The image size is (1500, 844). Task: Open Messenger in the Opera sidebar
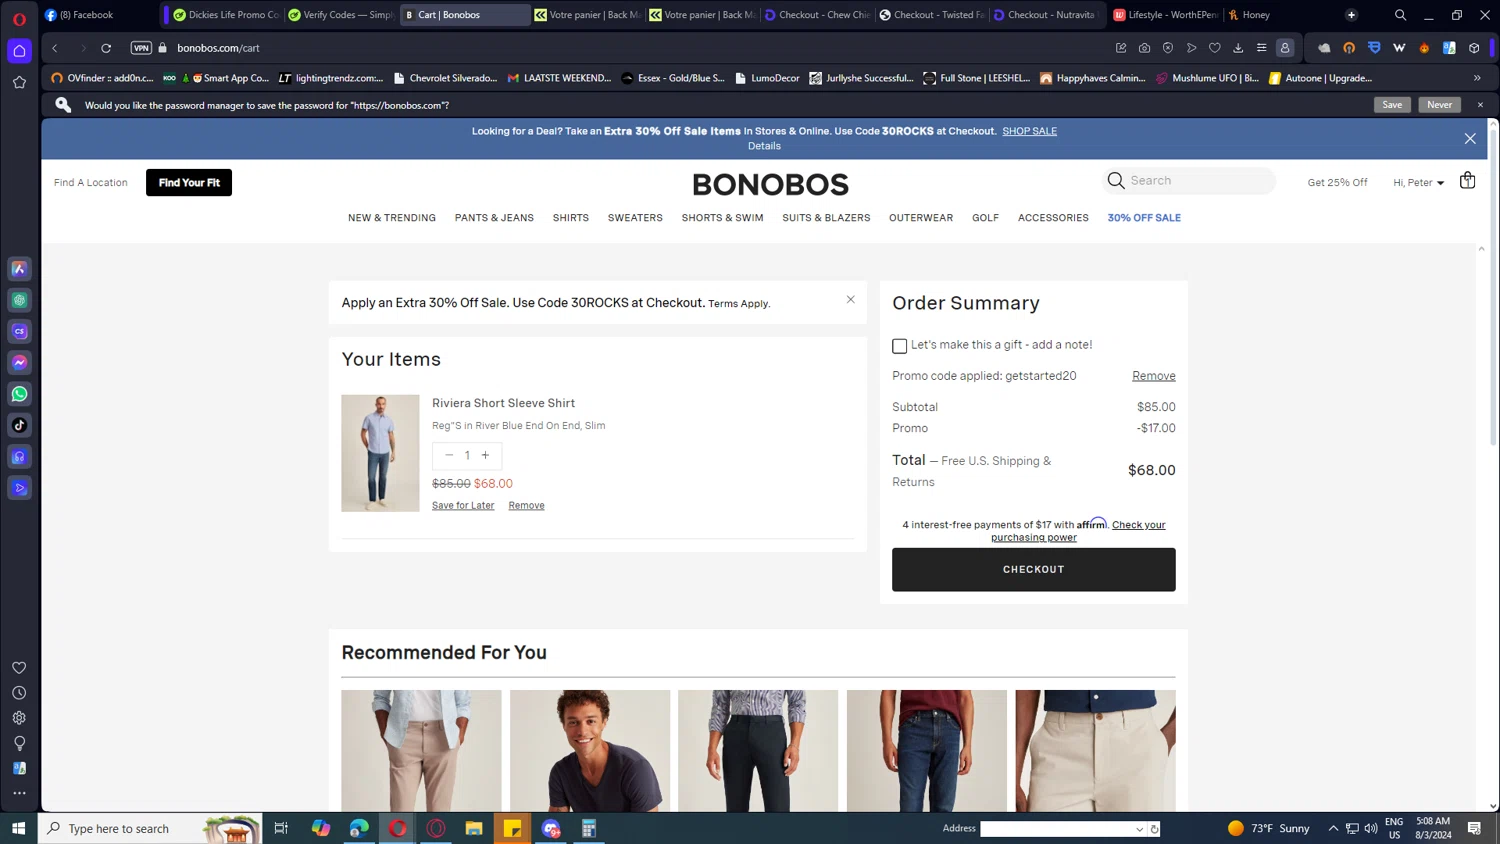19,362
